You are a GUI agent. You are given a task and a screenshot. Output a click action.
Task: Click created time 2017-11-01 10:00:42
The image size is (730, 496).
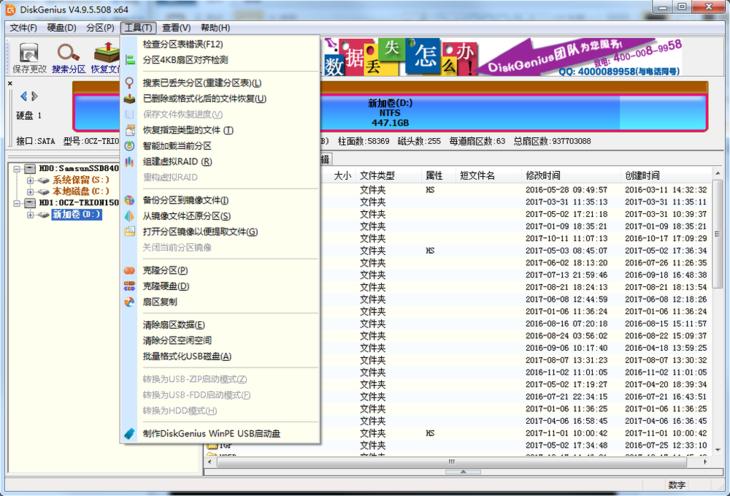coord(666,433)
